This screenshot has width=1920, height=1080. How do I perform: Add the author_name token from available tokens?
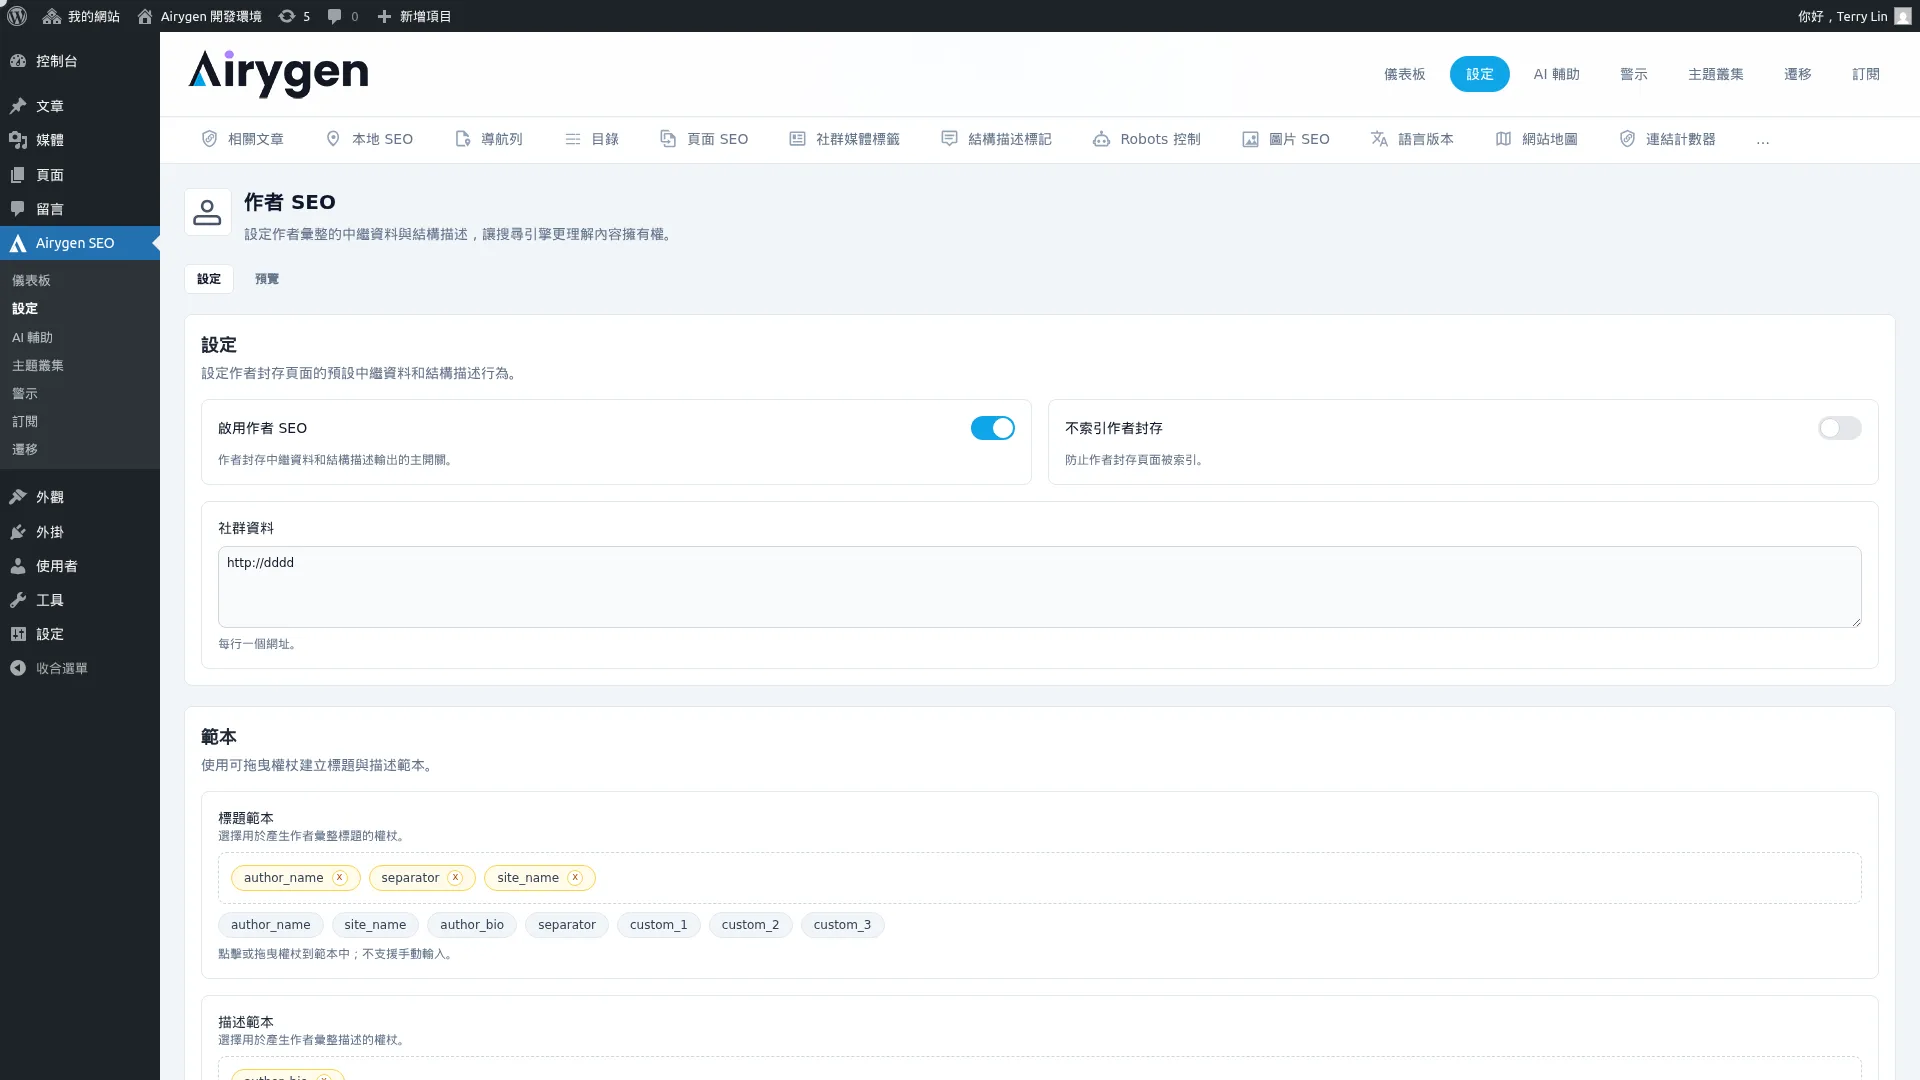click(271, 925)
